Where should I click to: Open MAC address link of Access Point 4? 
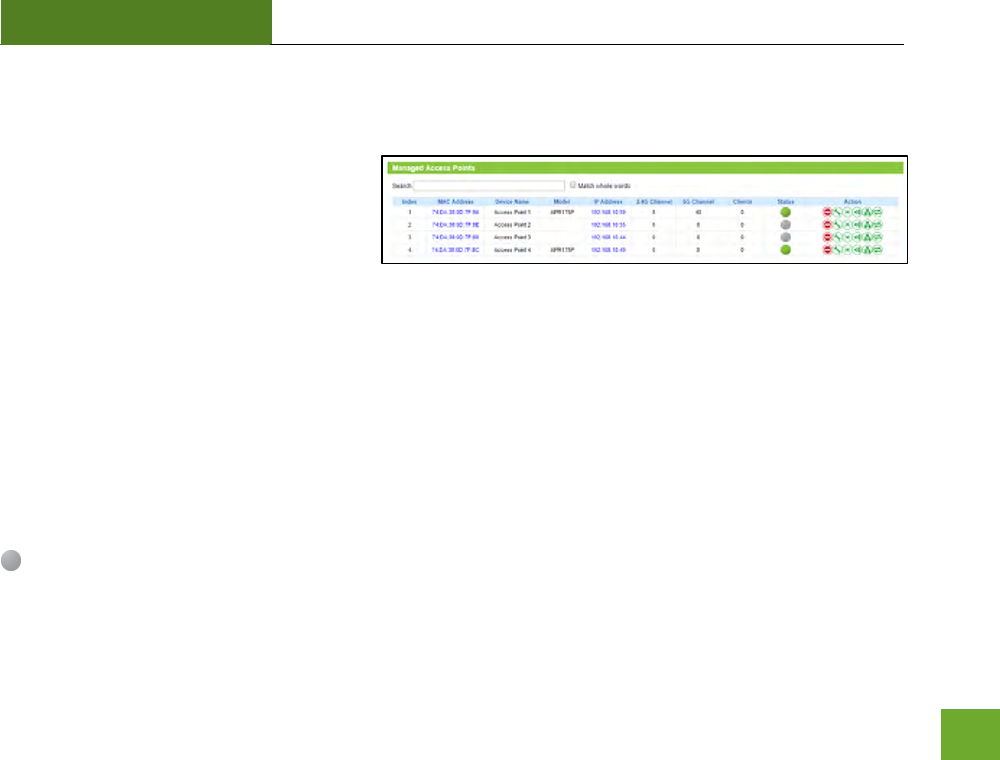[x=455, y=250]
